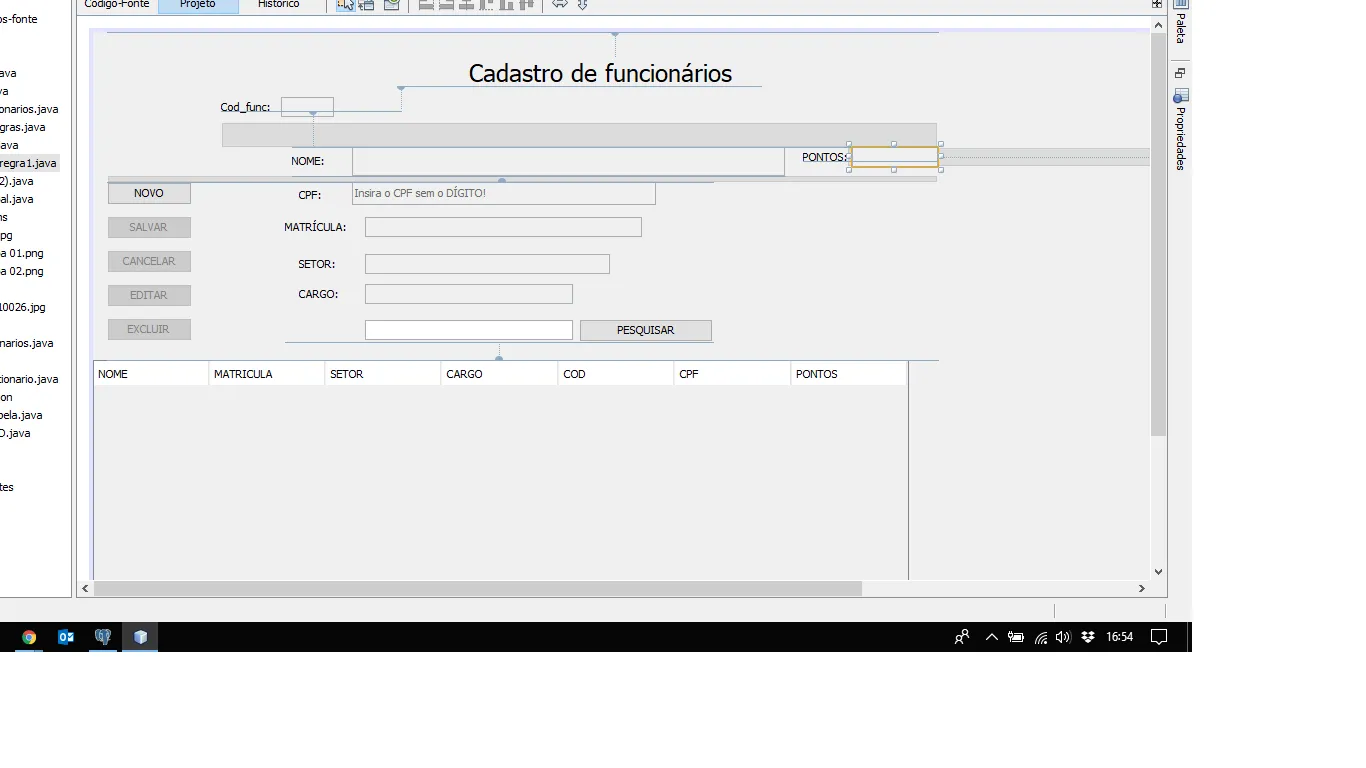The image size is (1366, 768).
Task: Select the CPF table column header
Action: pyautogui.click(x=733, y=374)
